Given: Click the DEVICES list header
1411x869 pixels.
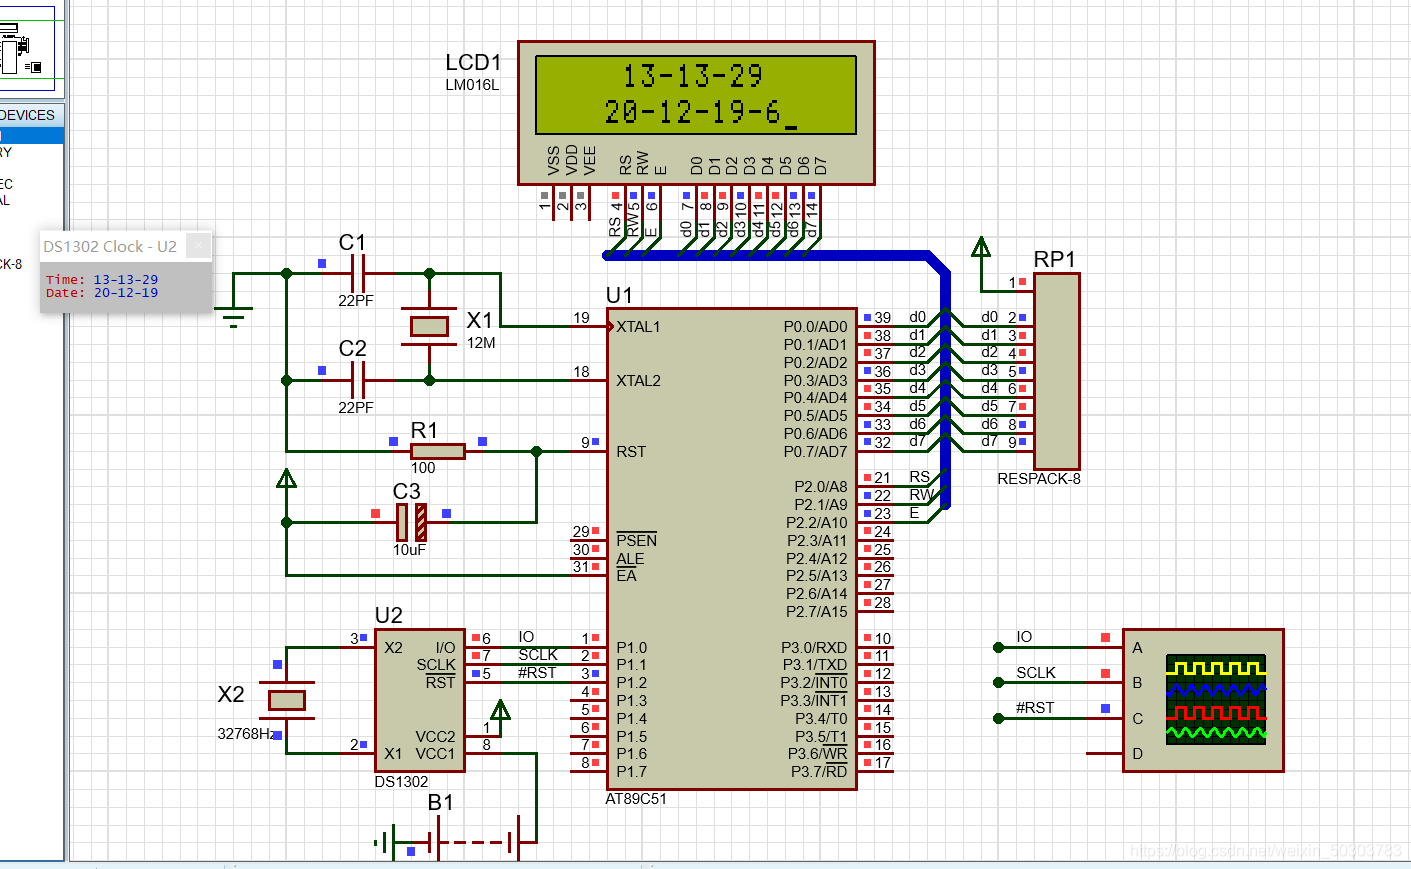Looking at the screenshot, I should 31,115.
